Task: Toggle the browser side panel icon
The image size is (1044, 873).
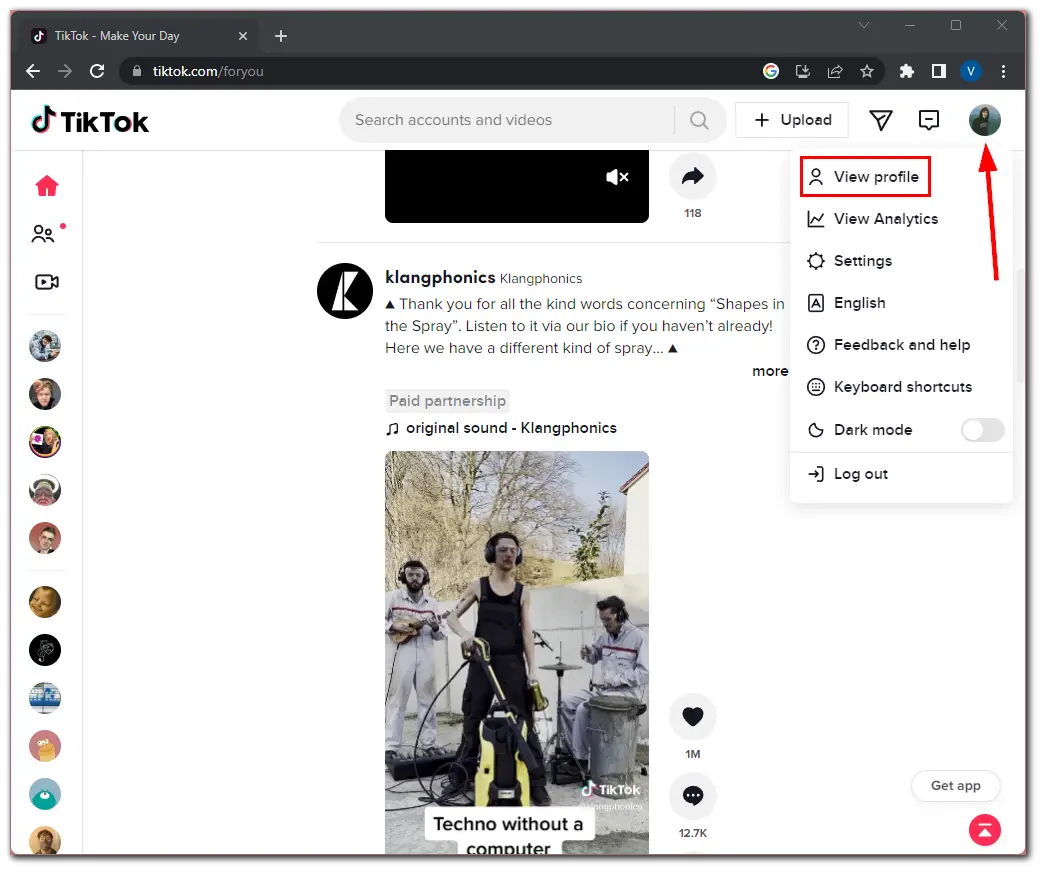Action: coord(938,71)
